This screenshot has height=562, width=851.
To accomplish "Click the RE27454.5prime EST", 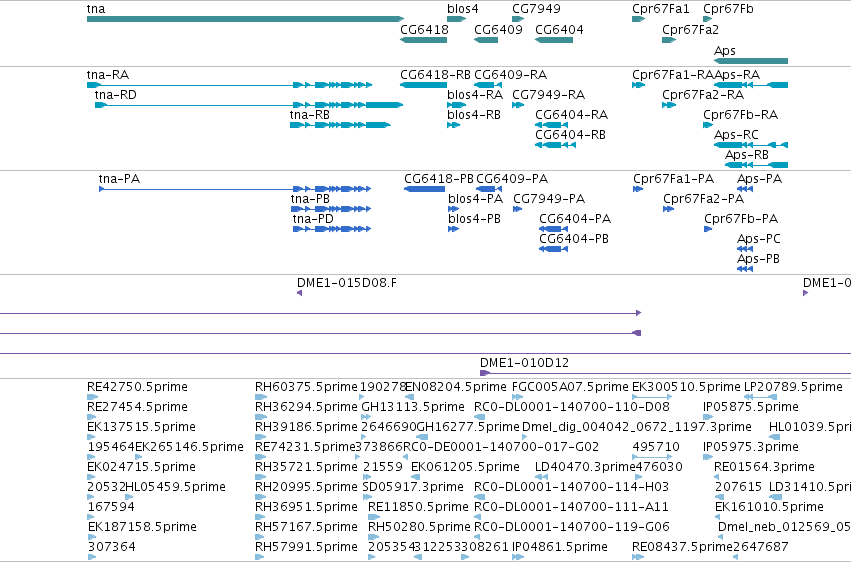I will click(x=91, y=417).
